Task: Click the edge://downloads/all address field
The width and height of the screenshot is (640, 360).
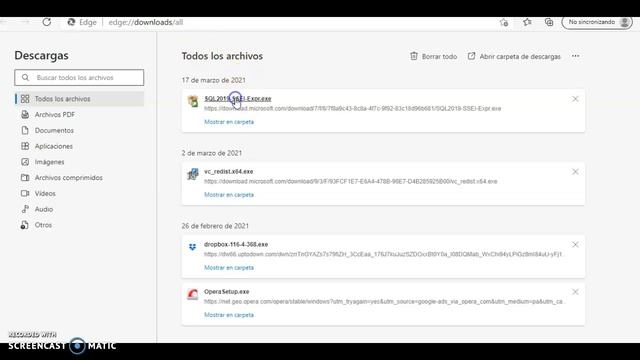Action: 146,22
